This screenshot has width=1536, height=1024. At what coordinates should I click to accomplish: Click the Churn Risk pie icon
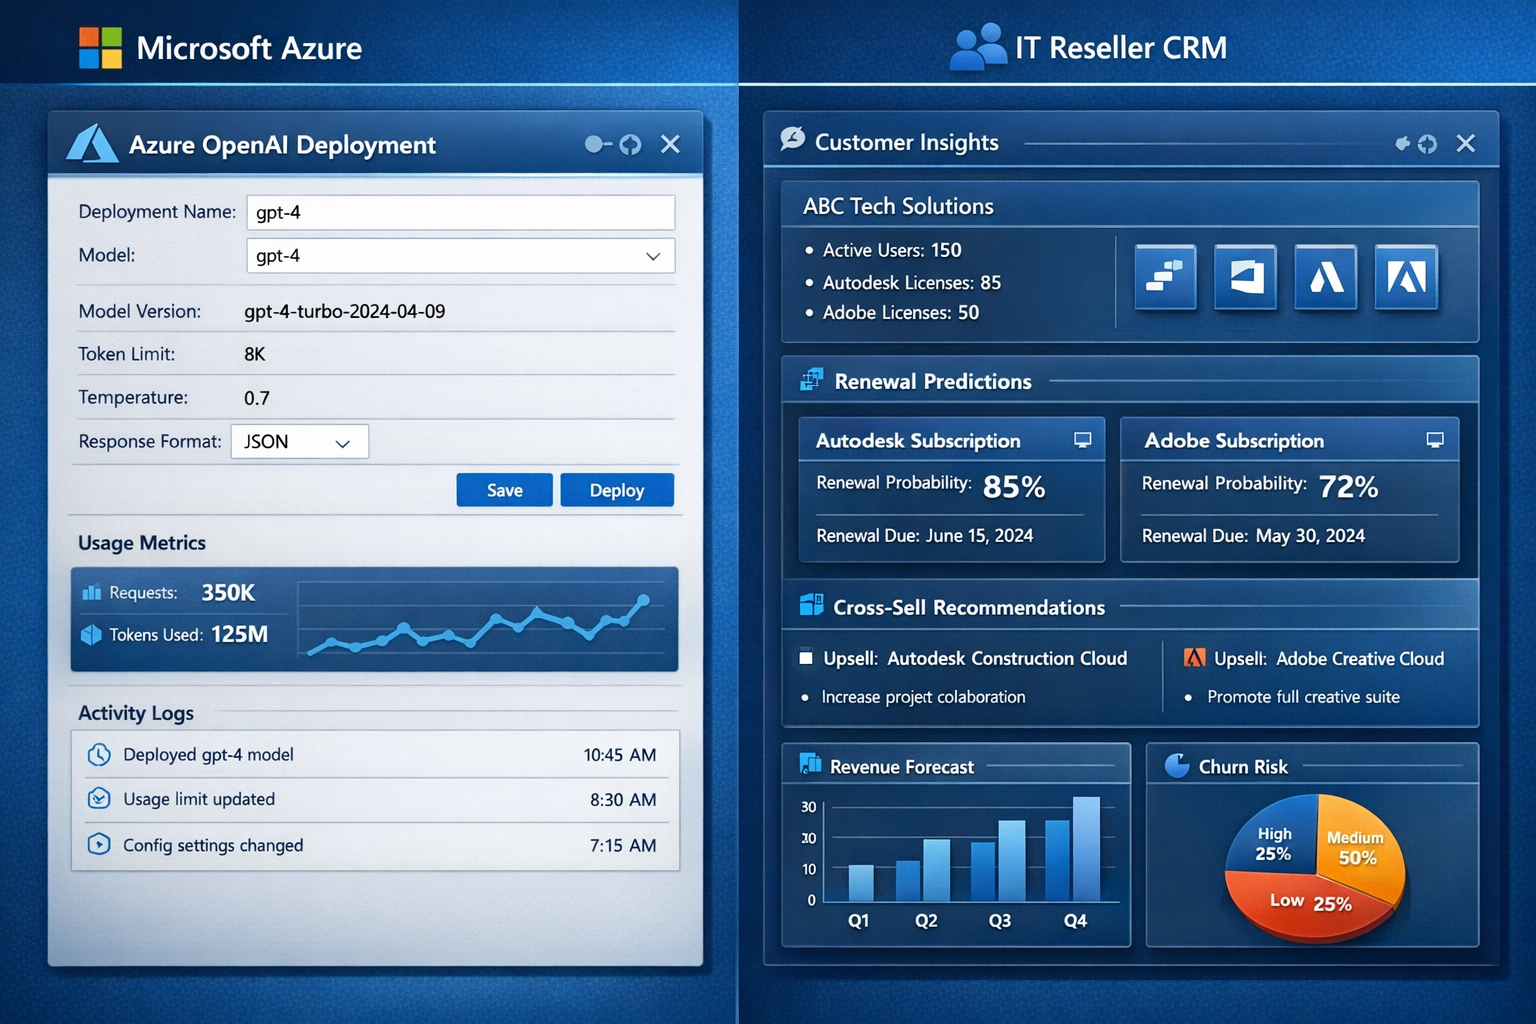pos(1177,766)
